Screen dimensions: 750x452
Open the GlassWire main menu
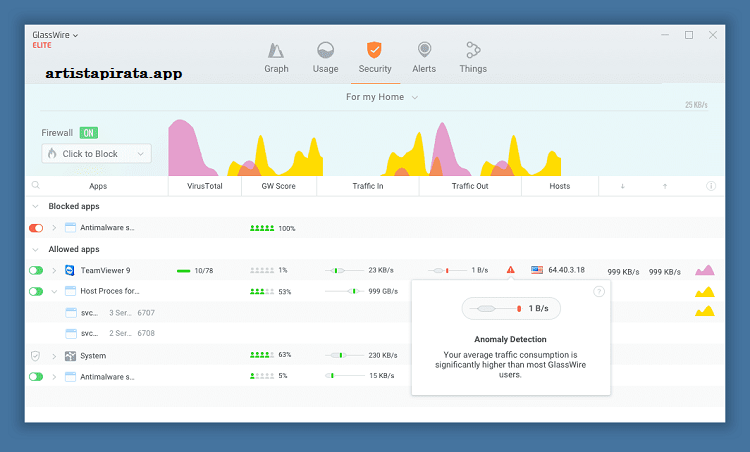(54, 35)
